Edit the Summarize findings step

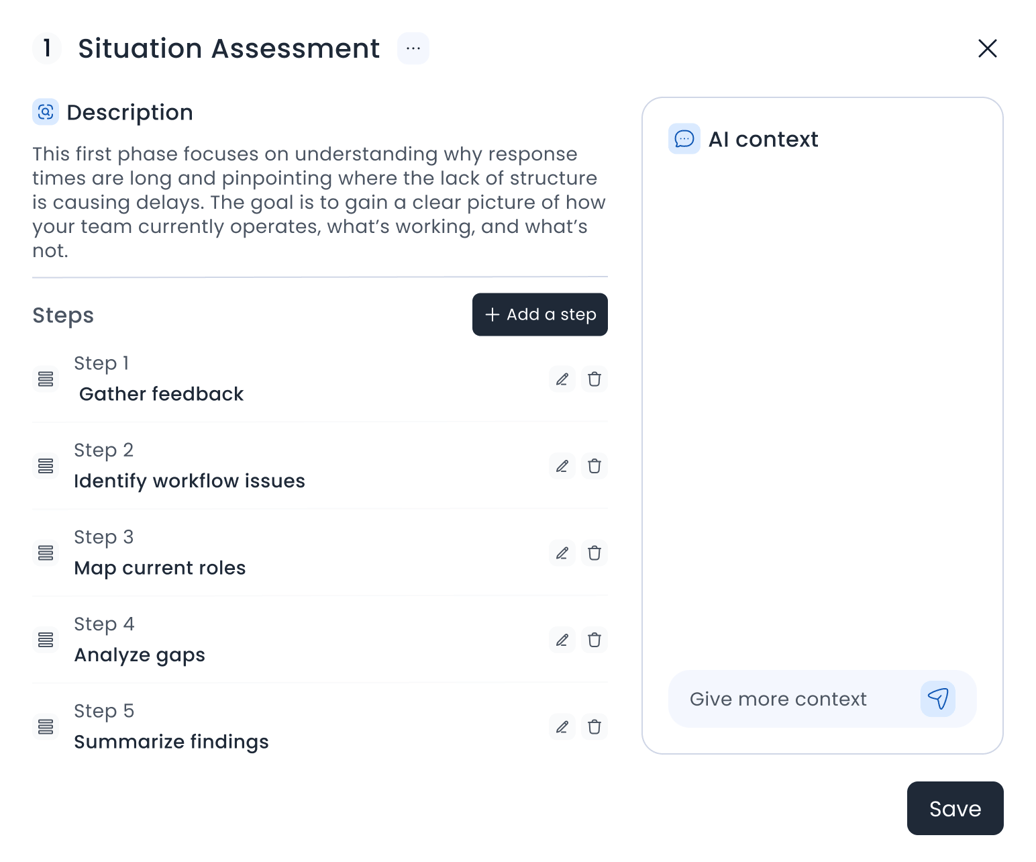click(x=562, y=727)
